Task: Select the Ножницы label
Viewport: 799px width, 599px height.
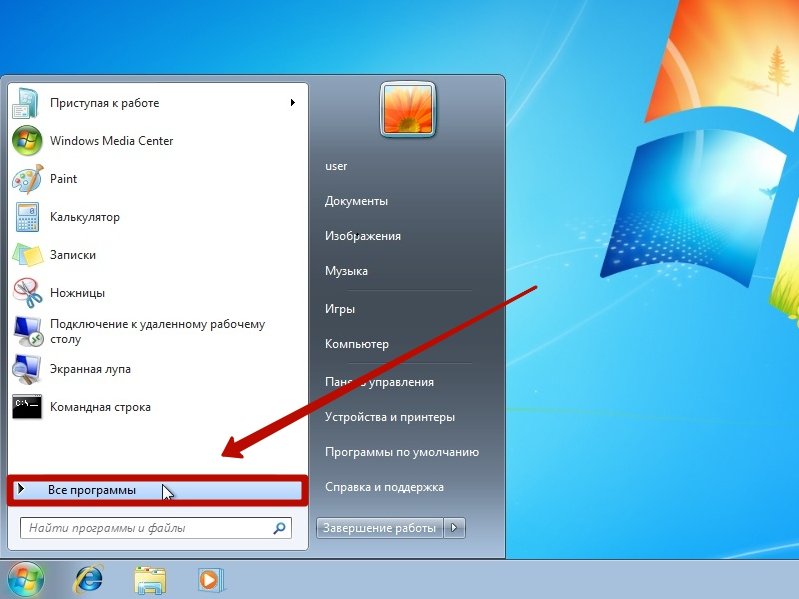Action: coord(77,293)
